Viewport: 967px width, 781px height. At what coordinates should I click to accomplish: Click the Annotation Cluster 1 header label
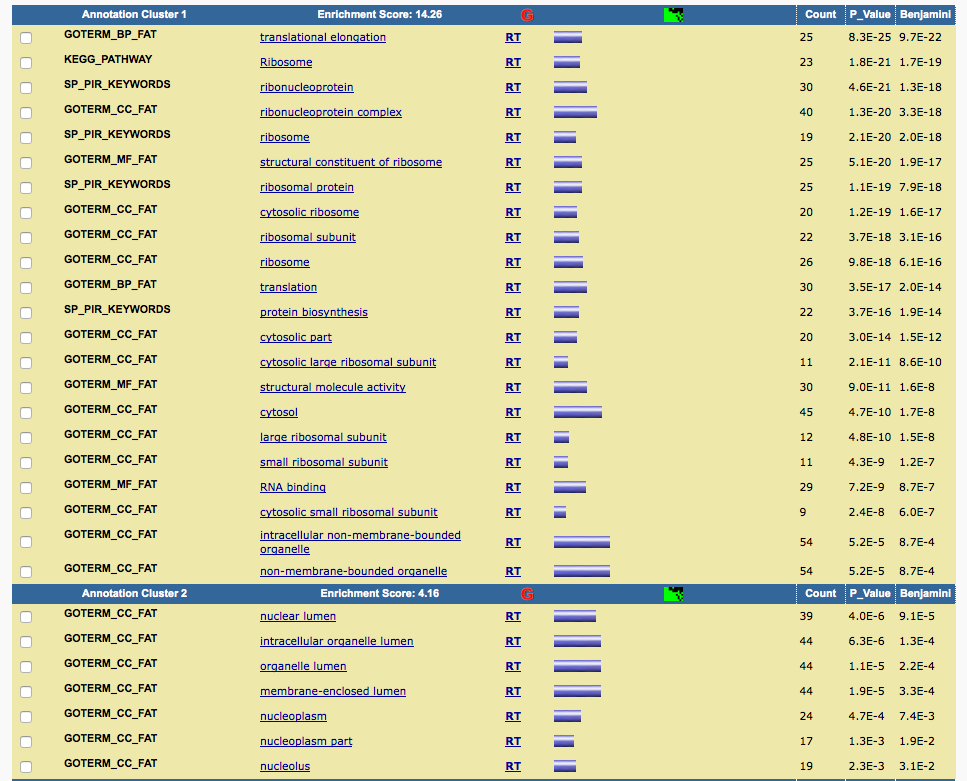click(x=134, y=14)
